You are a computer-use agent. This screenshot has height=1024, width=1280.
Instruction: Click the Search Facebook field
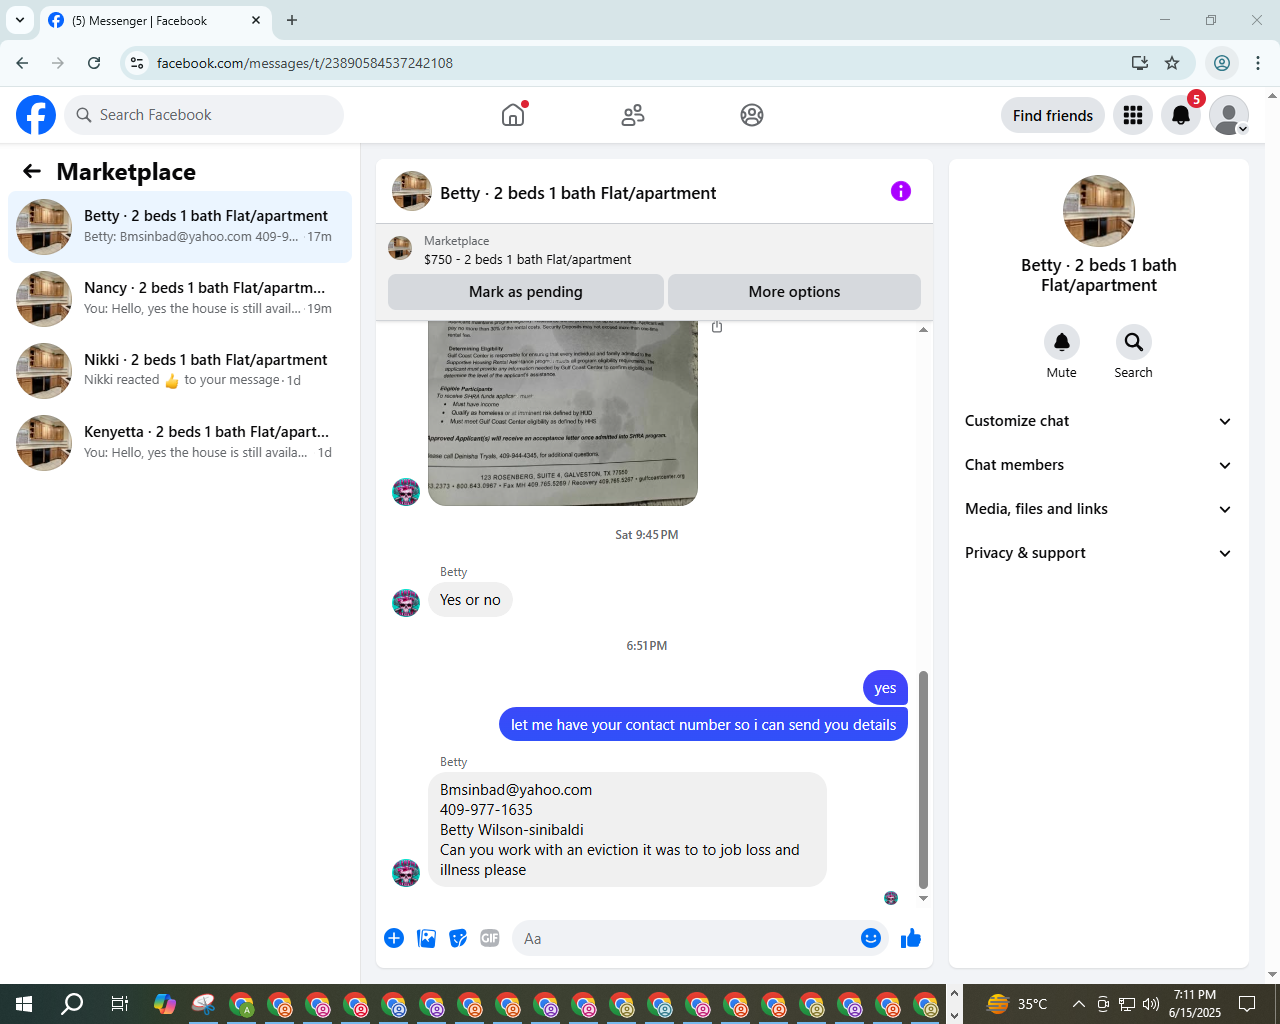pyautogui.click(x=204, y=115)
